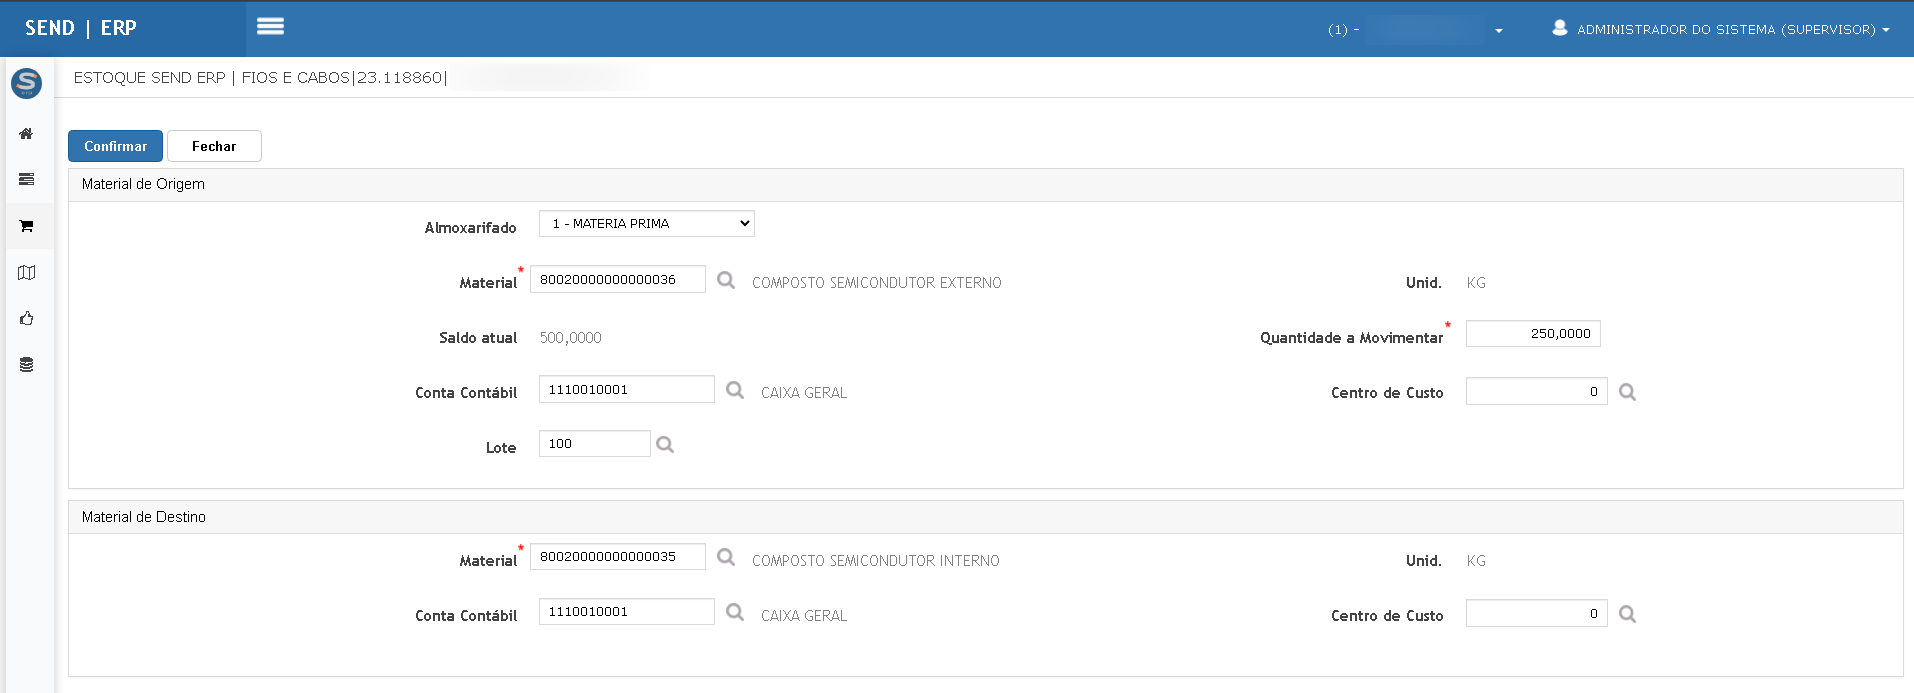Click the Fechar button
The width and height of the screenshot is (1914, 693).
(214, 146)
